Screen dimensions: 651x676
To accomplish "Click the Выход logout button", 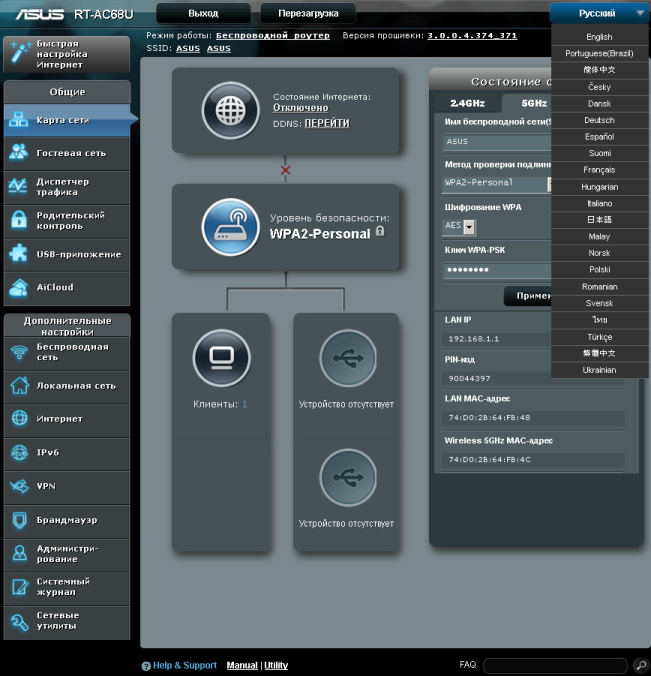I will (203, 13).
